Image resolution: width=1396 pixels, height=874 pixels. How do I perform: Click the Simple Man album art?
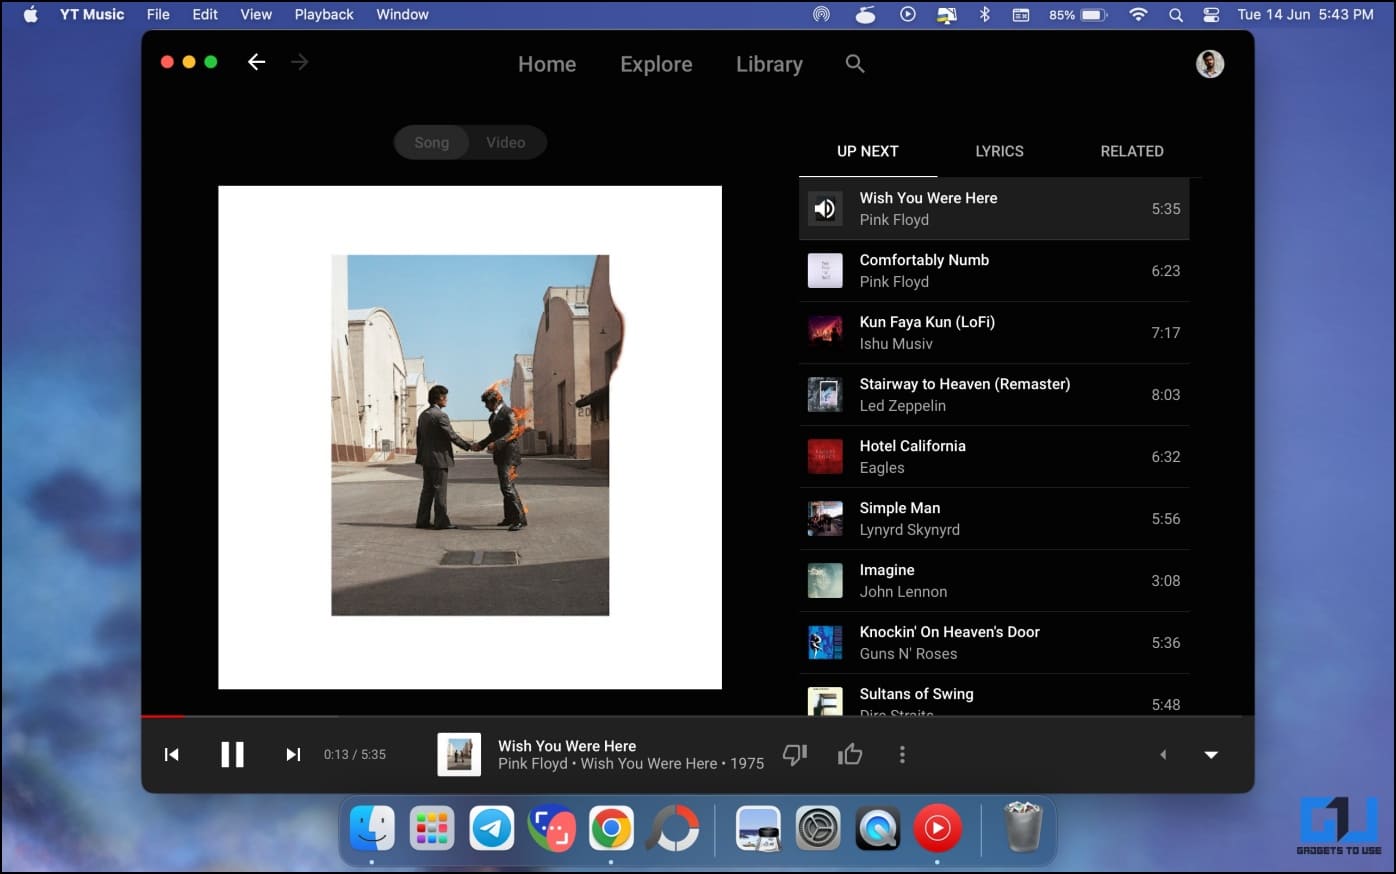coord(825,519)
